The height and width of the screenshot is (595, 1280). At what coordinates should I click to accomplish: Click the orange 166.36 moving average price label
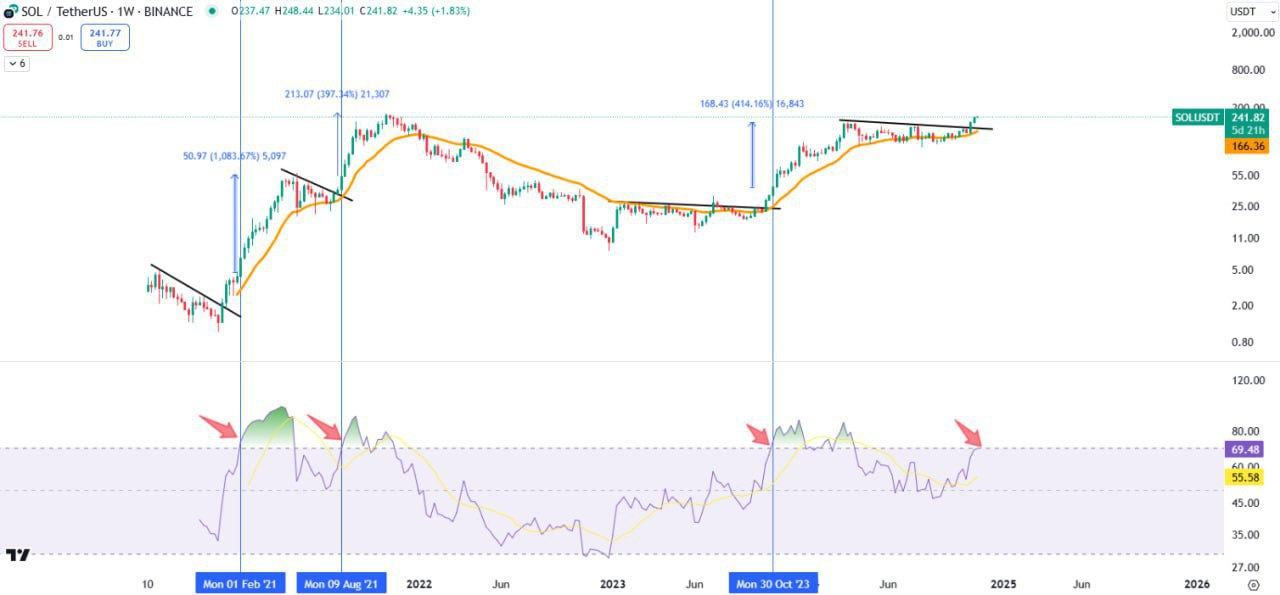coord(1246,146)
